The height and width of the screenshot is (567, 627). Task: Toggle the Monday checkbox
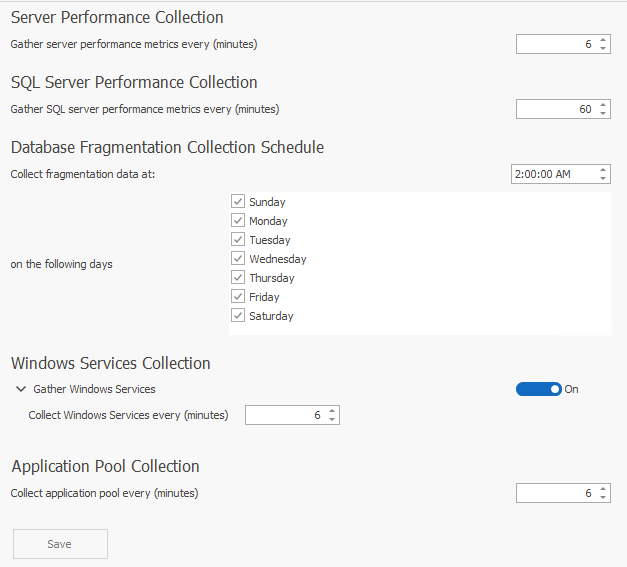(238, 221)
